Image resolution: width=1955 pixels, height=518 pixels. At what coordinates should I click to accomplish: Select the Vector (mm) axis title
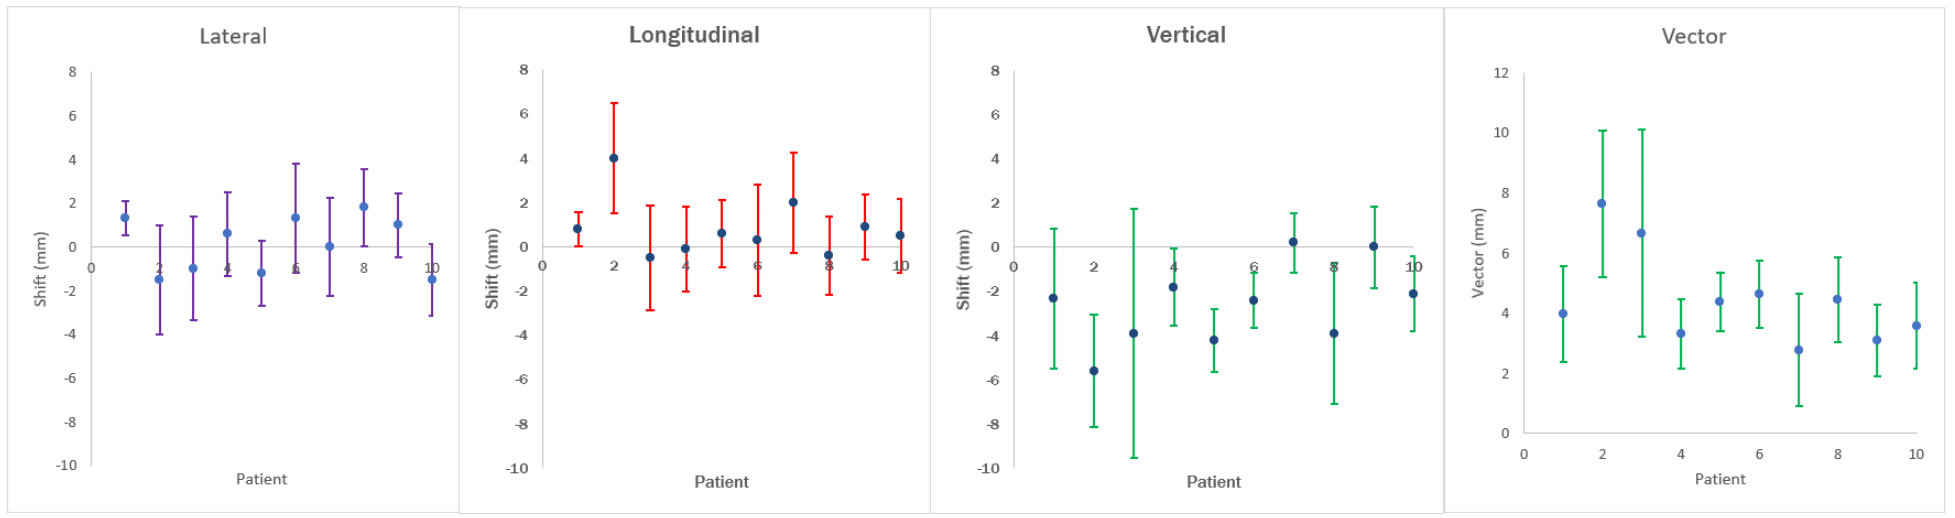pyautogui.click(x=1477, y=253)
